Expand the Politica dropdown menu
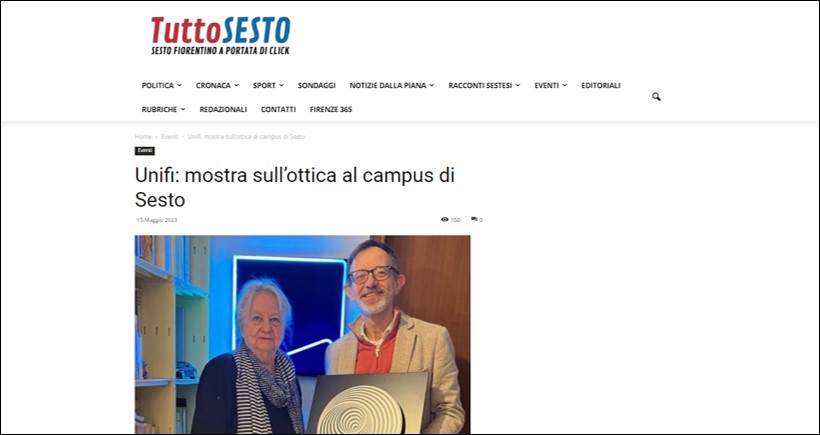Viewport: 820px width, 435px height. coord(162,85)
